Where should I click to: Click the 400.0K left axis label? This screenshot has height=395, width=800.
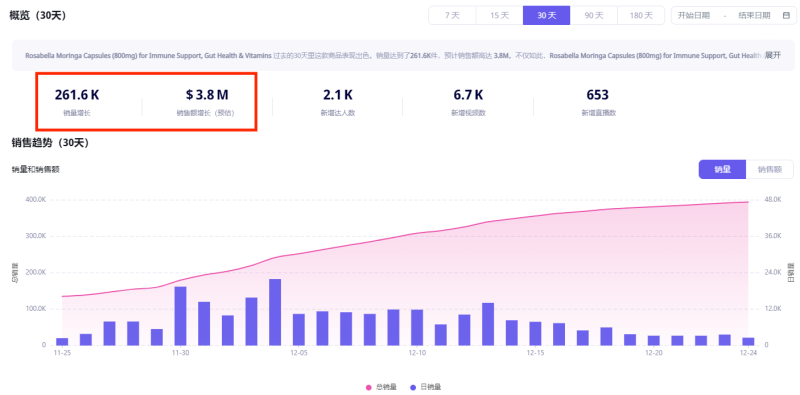click(x=35, y=200)
